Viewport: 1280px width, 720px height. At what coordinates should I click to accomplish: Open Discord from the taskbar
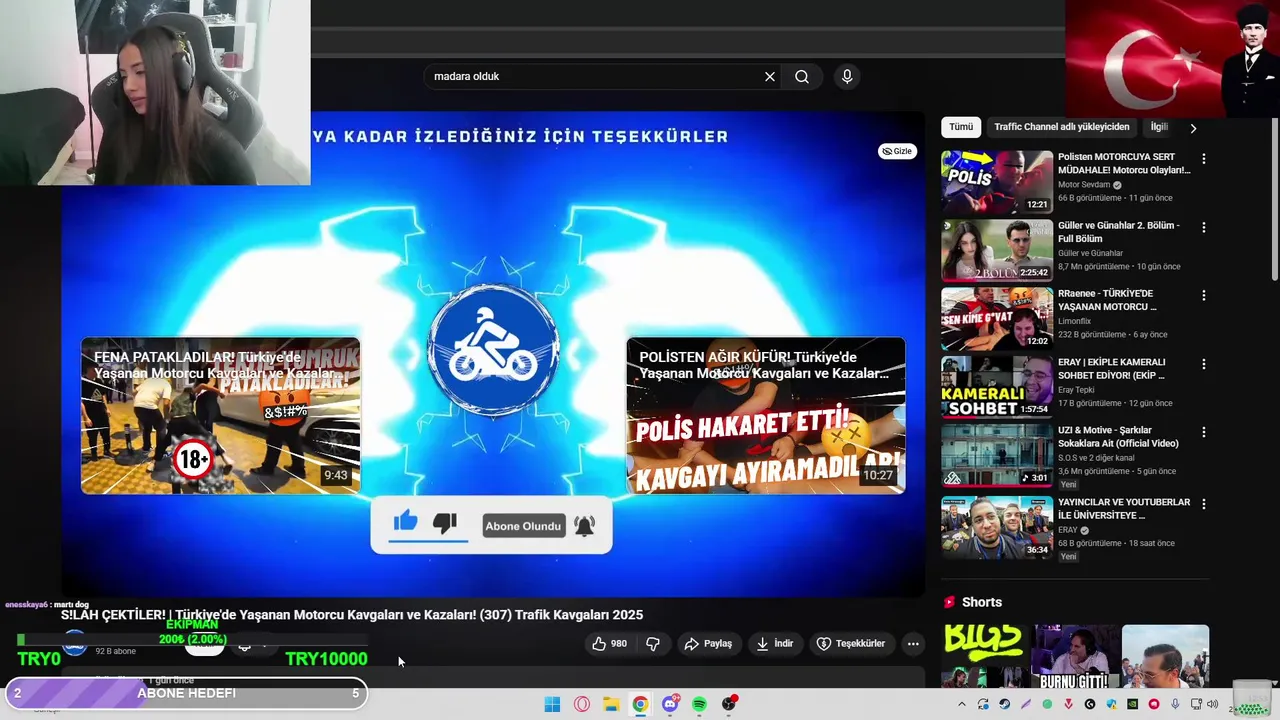tap(670, 704)
